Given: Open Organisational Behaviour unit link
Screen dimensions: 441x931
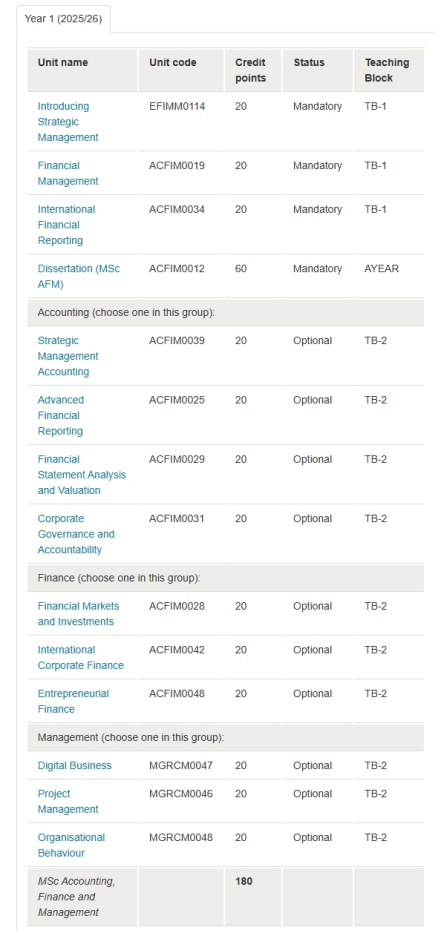Looking at the screenshot, I should point(71,846).
